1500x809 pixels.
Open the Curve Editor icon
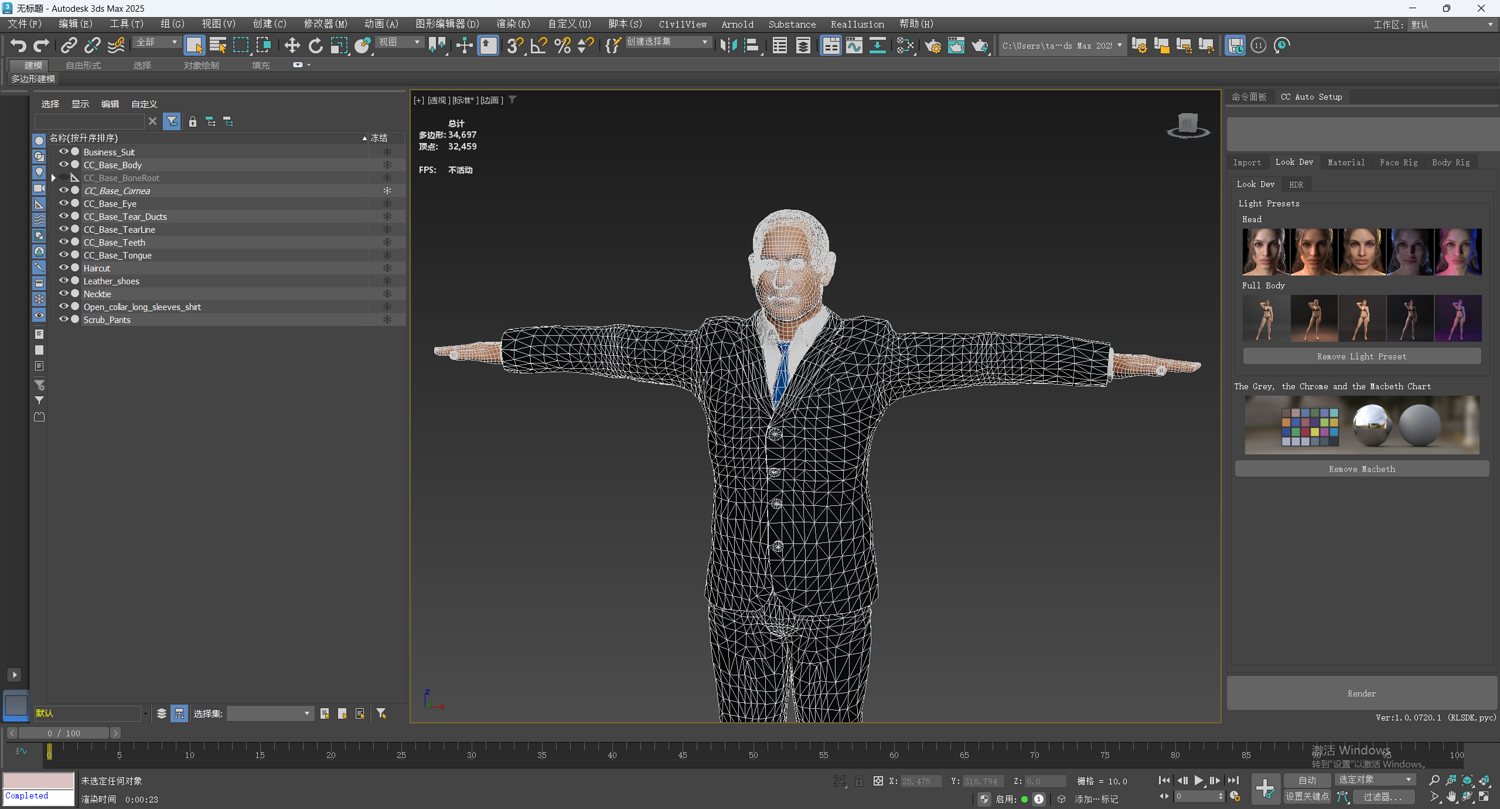coord(854,45)
